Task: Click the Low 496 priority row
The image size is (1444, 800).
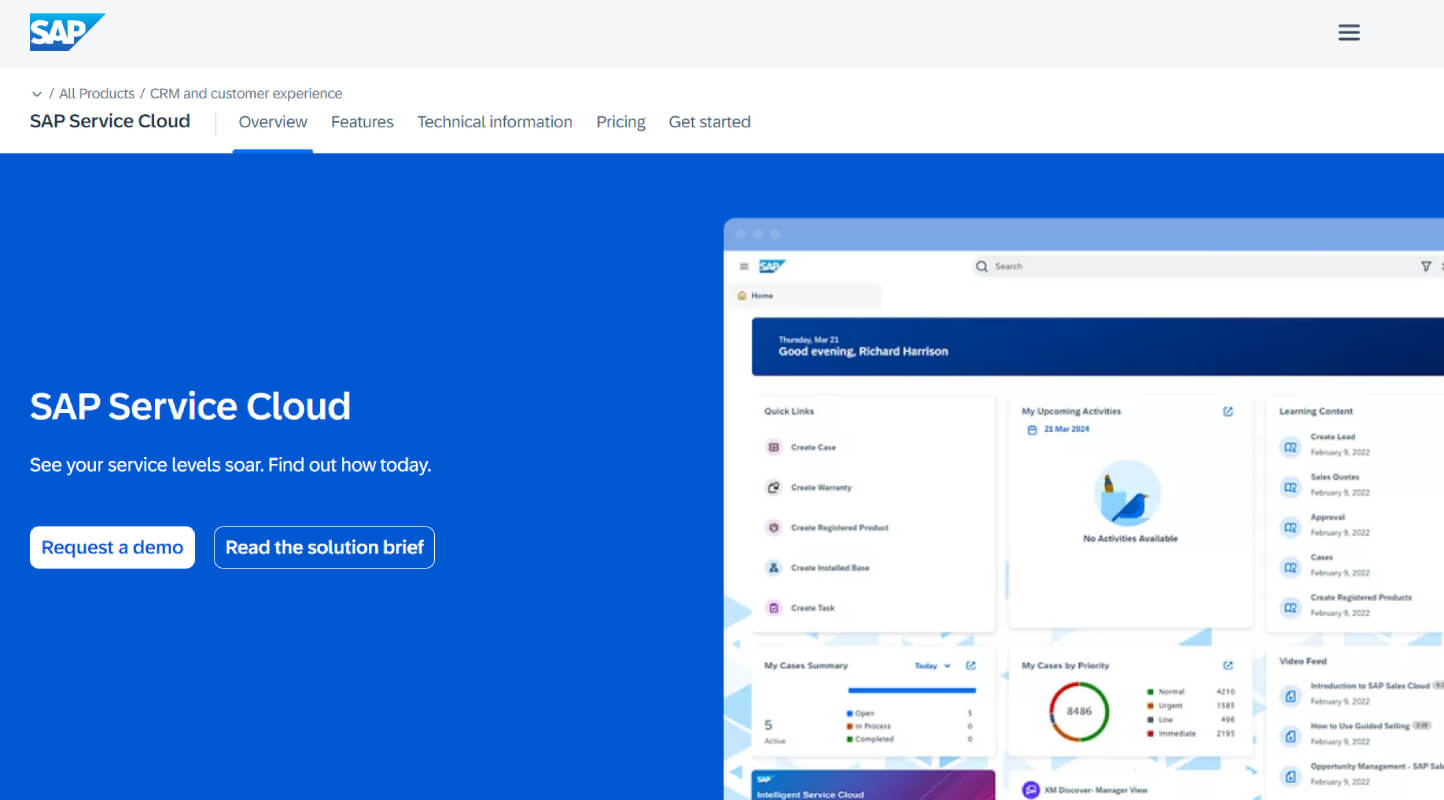Action: click(x=1191, y=720)
